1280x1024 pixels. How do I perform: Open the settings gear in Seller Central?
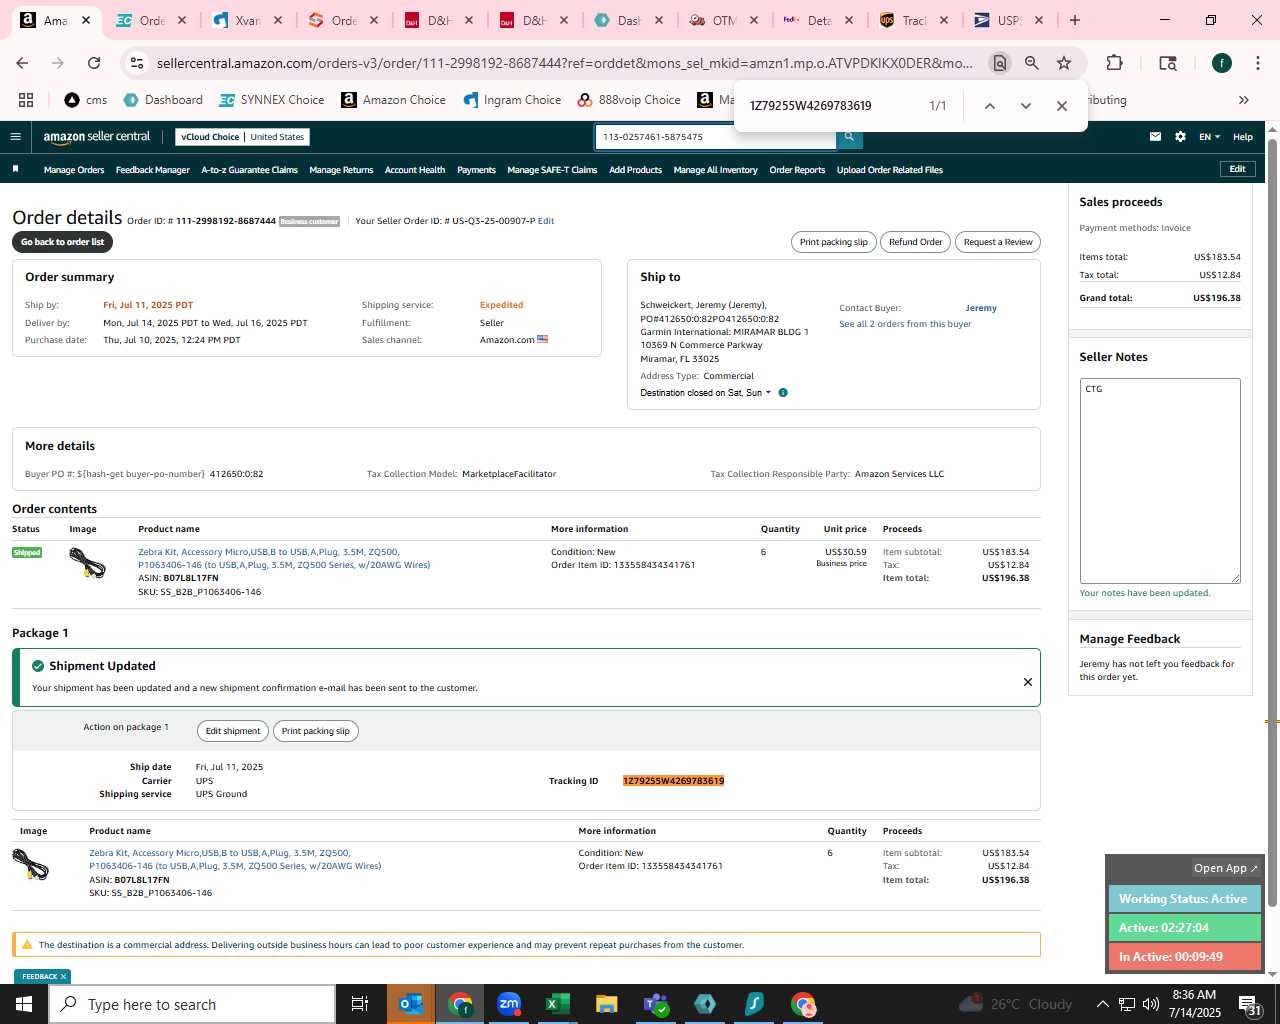point(1180,137)
